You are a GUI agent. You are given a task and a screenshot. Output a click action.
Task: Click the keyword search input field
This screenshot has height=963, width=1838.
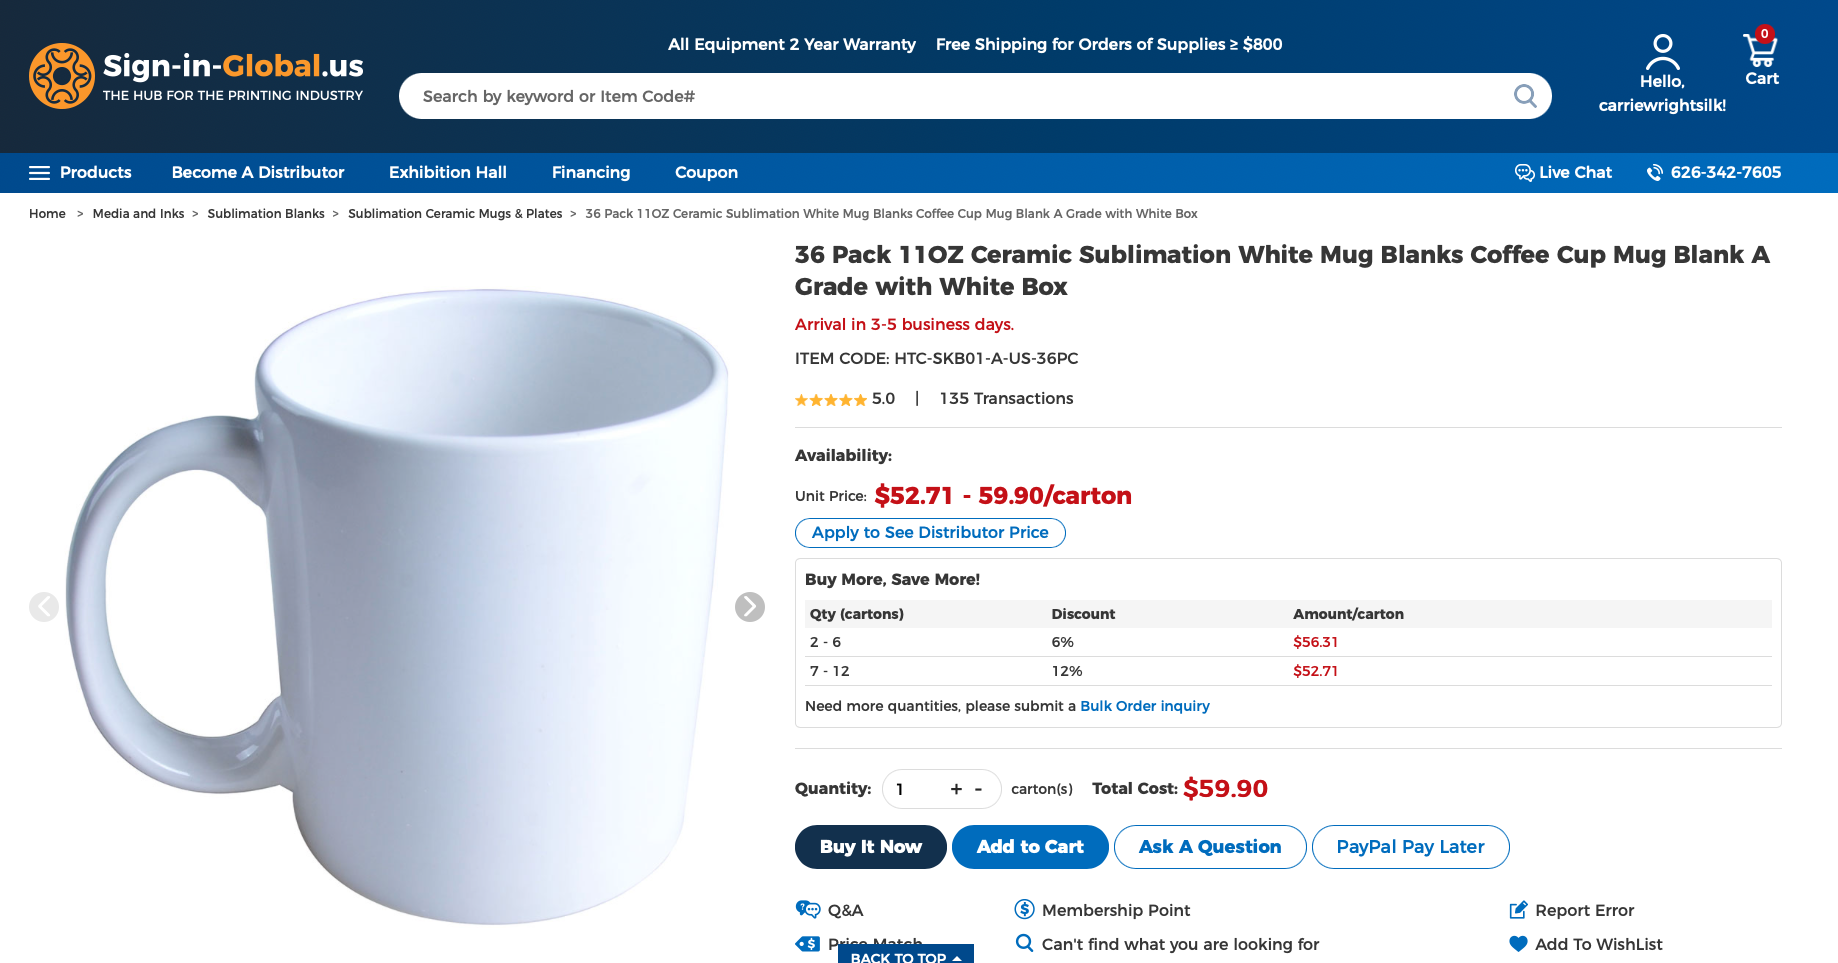click(x=960, y=96)
